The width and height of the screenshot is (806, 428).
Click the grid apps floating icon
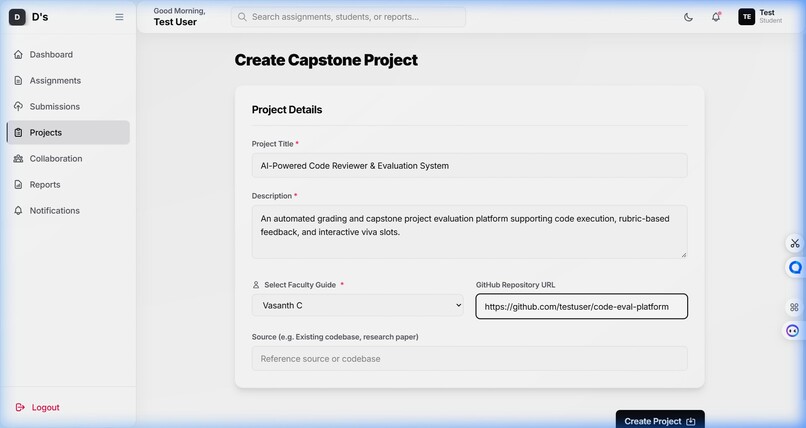[794, 307]
